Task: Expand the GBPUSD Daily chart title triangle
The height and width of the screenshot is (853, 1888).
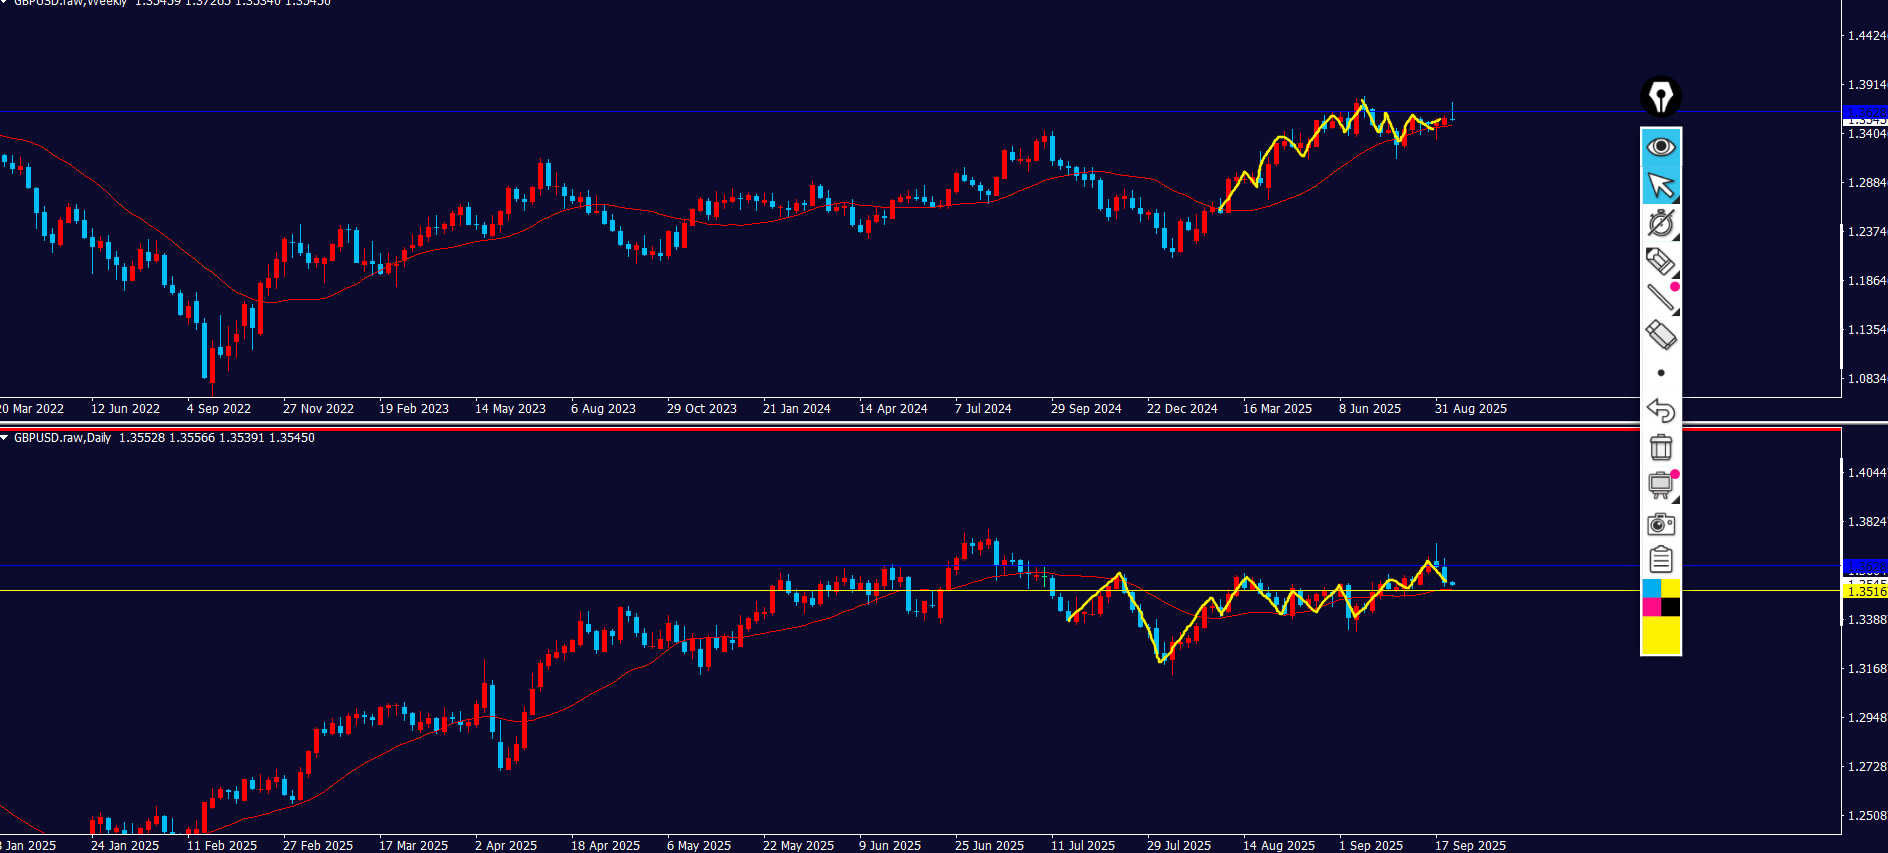Action: pyautogui.click(x=5, y=438)
